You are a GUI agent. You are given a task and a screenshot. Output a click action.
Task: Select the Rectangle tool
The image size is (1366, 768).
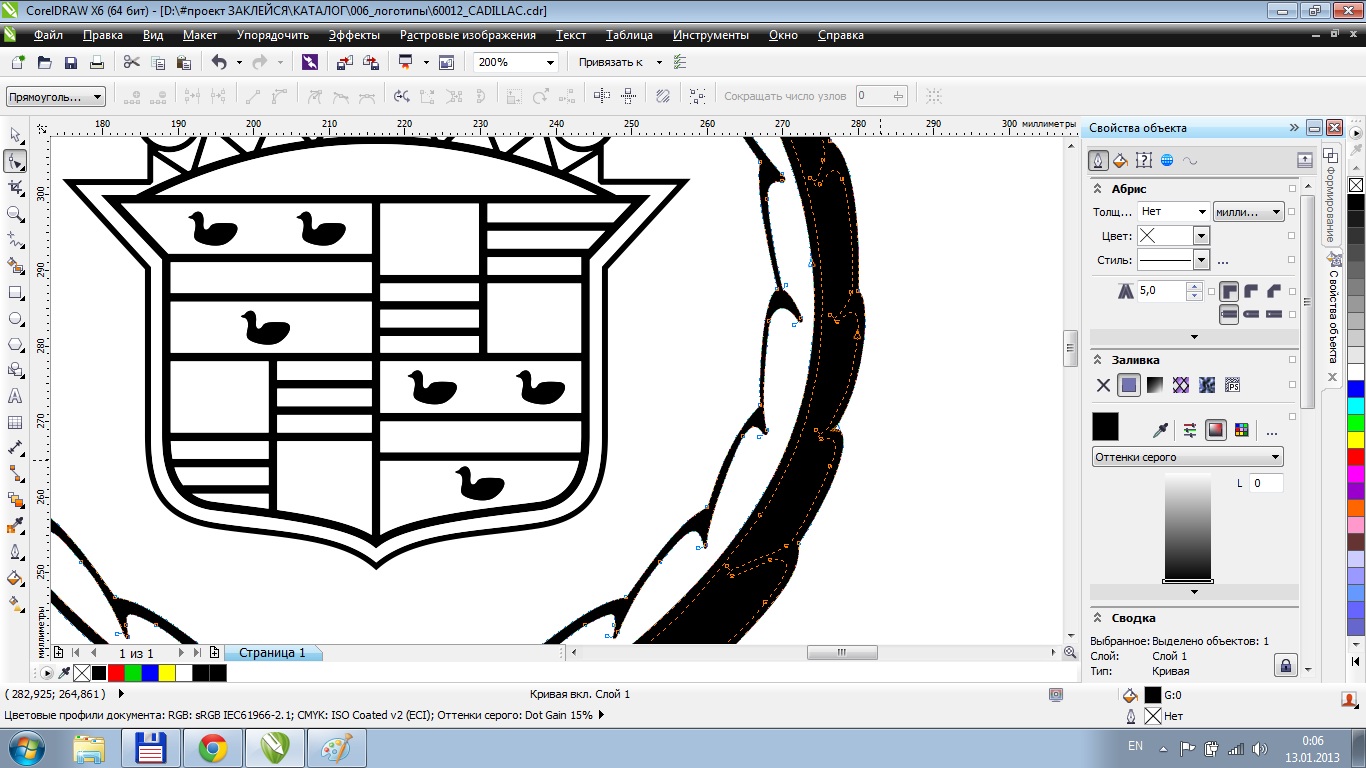(15, 292)
